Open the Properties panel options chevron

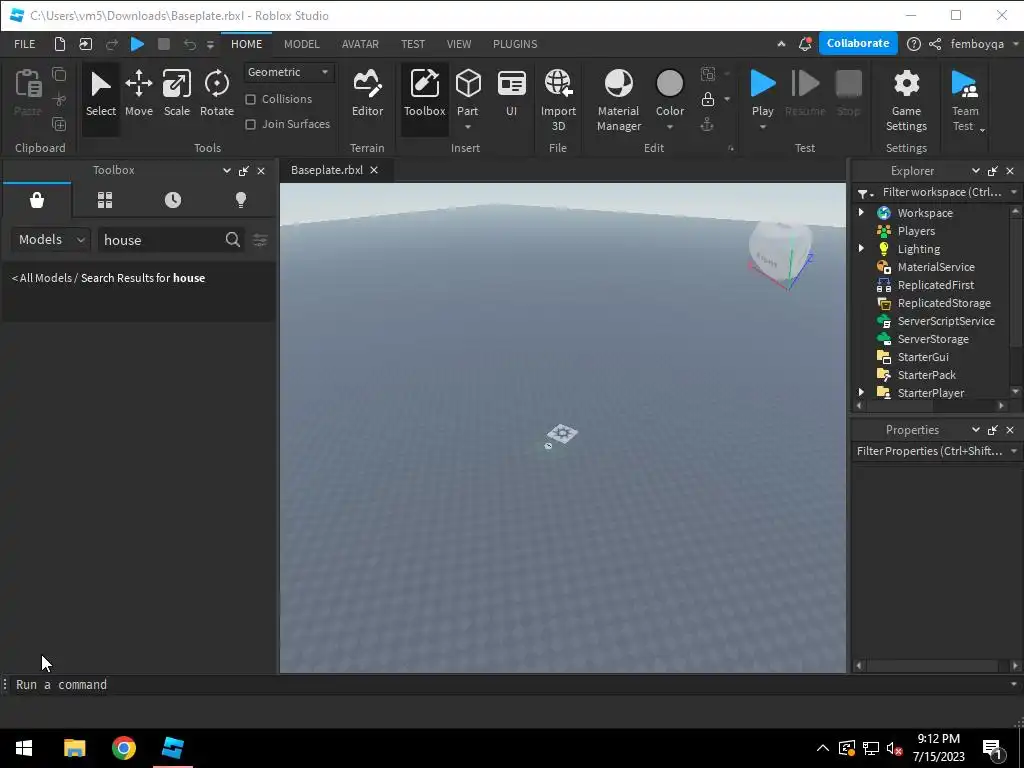point(976,430)
